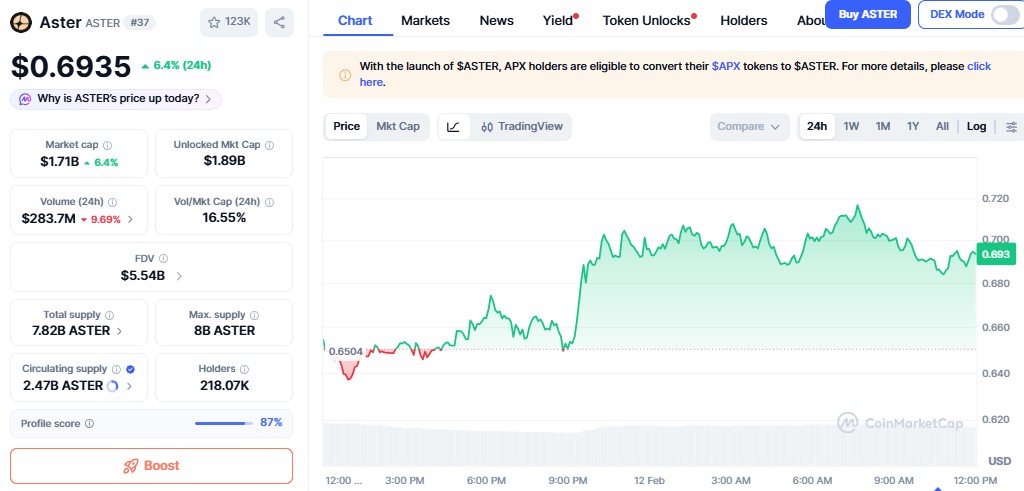Open info icon next to Holders

244,369
